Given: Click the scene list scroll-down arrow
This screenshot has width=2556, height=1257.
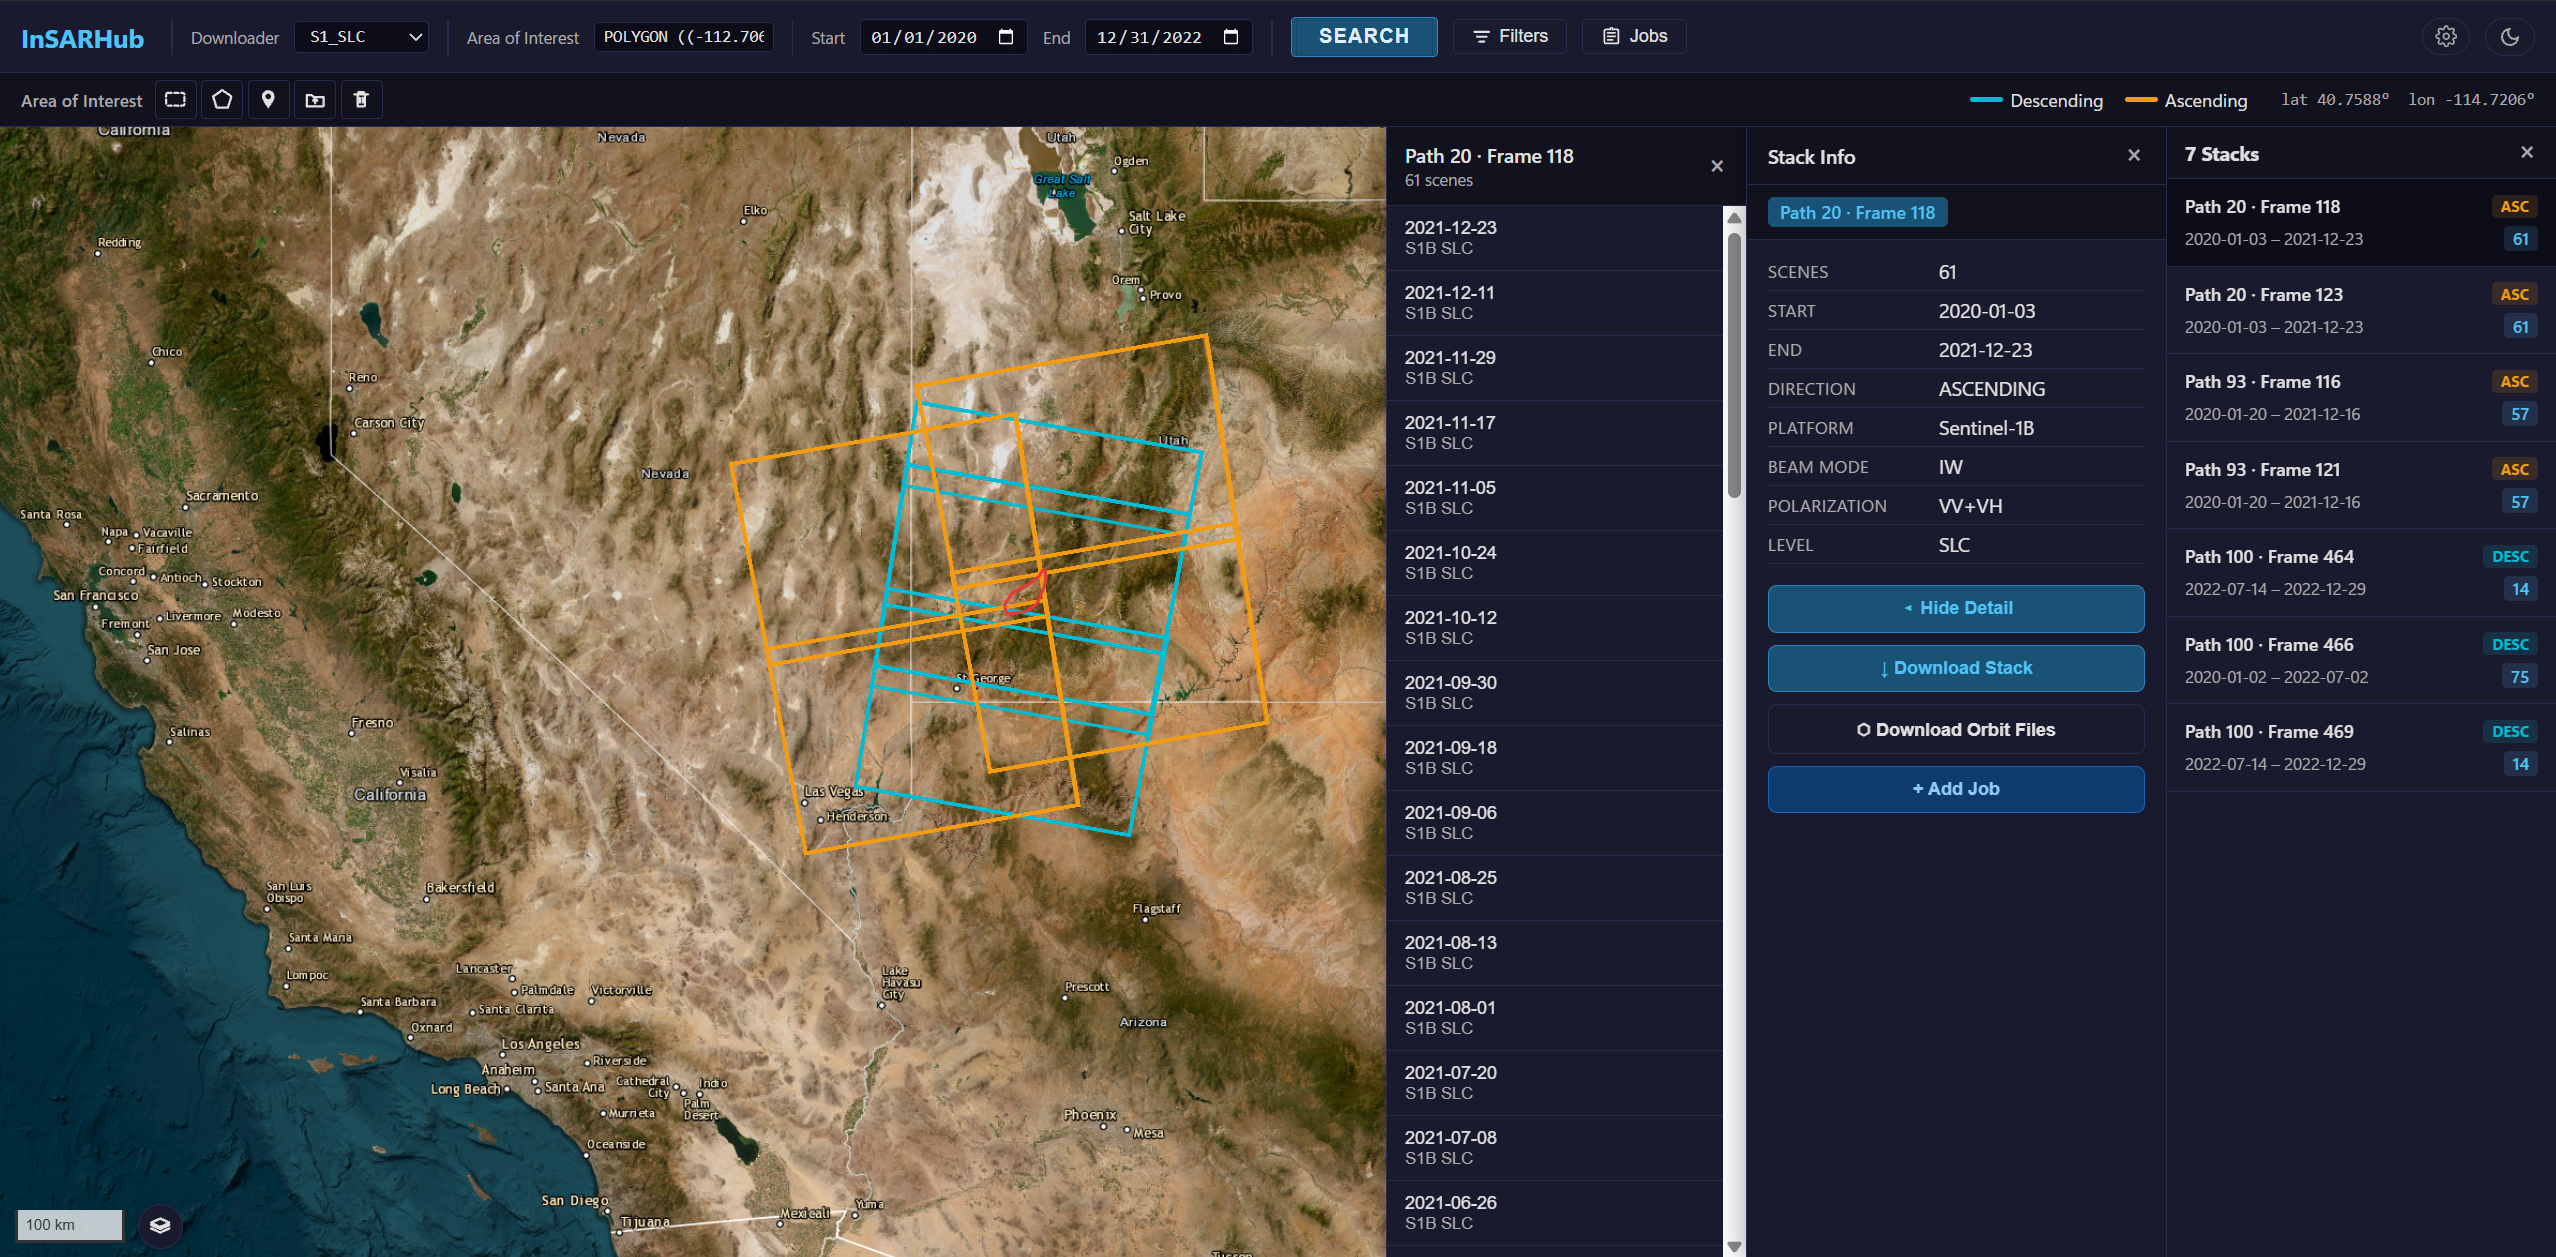Looking at the screenshot, I should pos(1734,1246).
